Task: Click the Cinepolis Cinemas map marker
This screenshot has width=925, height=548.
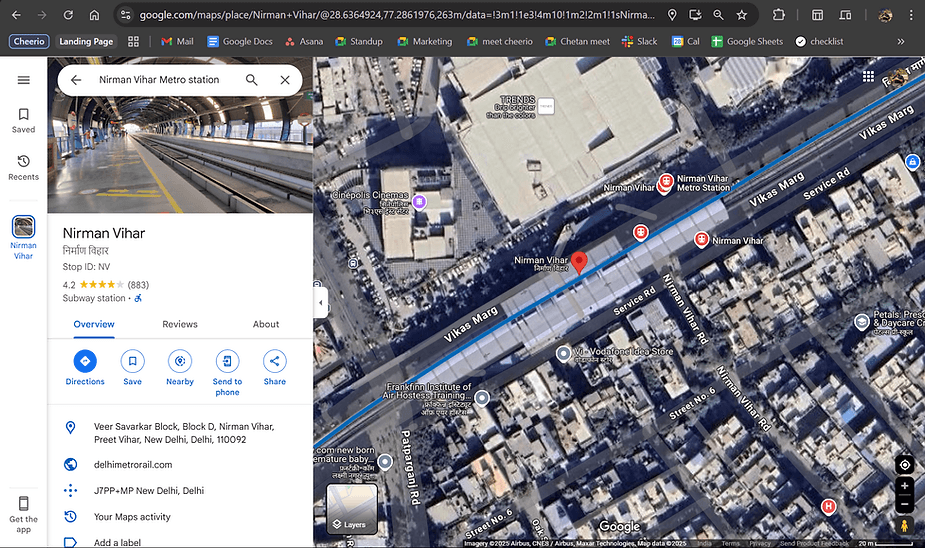Action: pyautogui.click(x=419, y=202)
